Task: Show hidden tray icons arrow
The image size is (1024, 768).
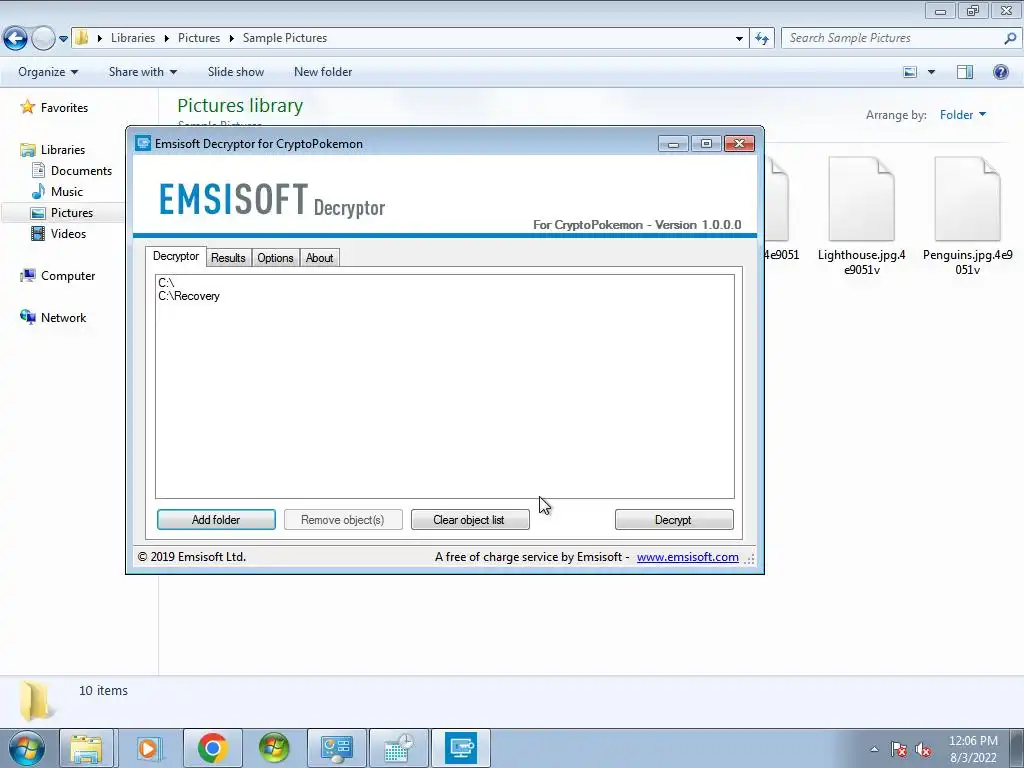Action: pos(874,749)
